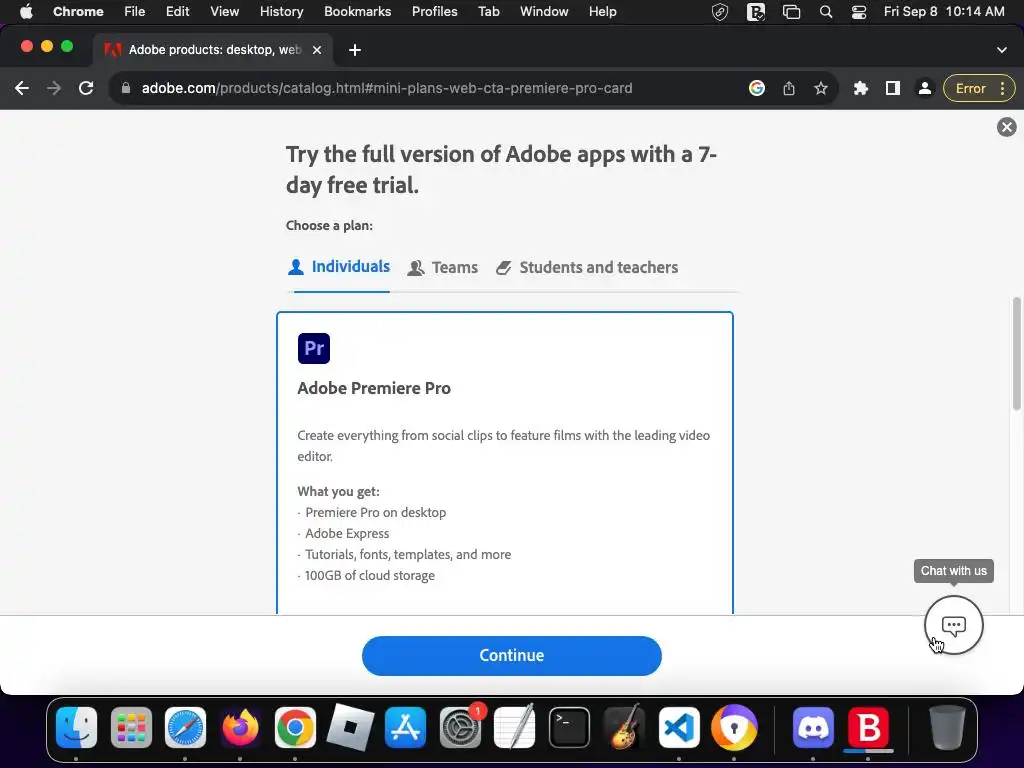Click the page vertical scrollbar
Screen dimensions: 1024x768
[1016, 354]
